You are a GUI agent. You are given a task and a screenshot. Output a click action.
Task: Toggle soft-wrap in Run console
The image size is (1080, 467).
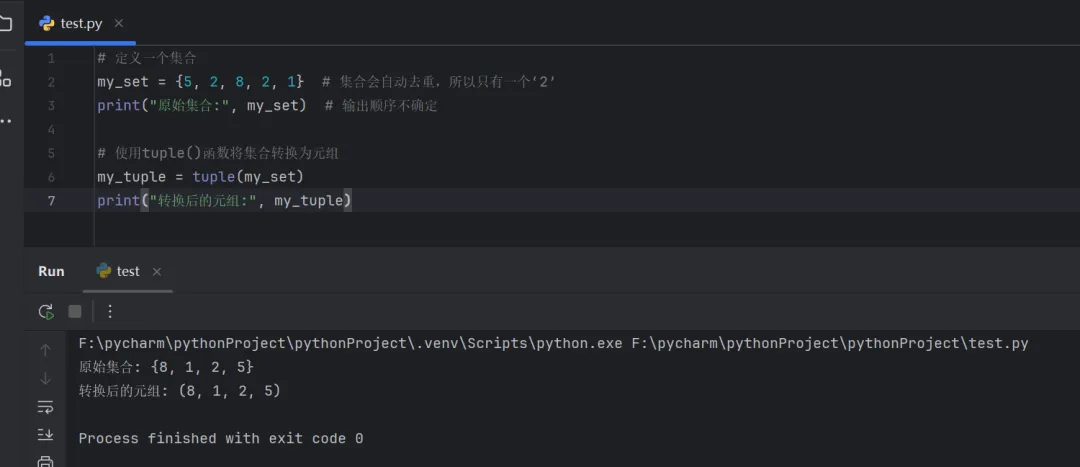coord(45,407)
